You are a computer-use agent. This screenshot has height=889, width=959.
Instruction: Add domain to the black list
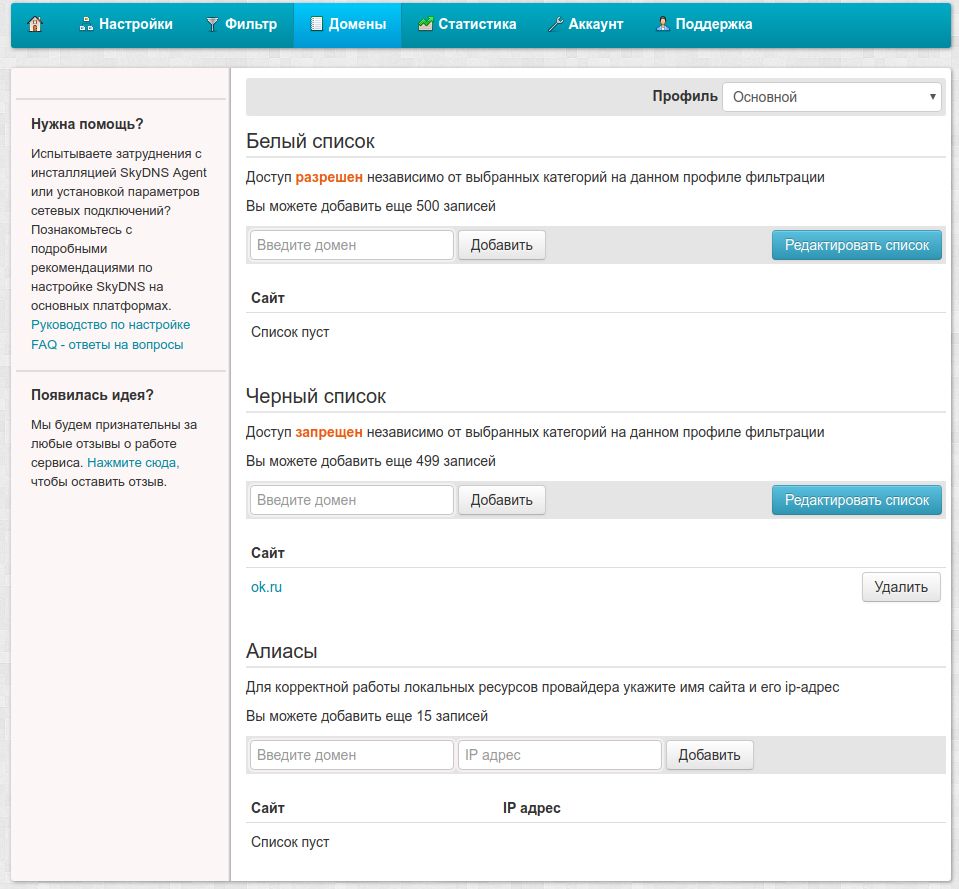tap(501, 500)
